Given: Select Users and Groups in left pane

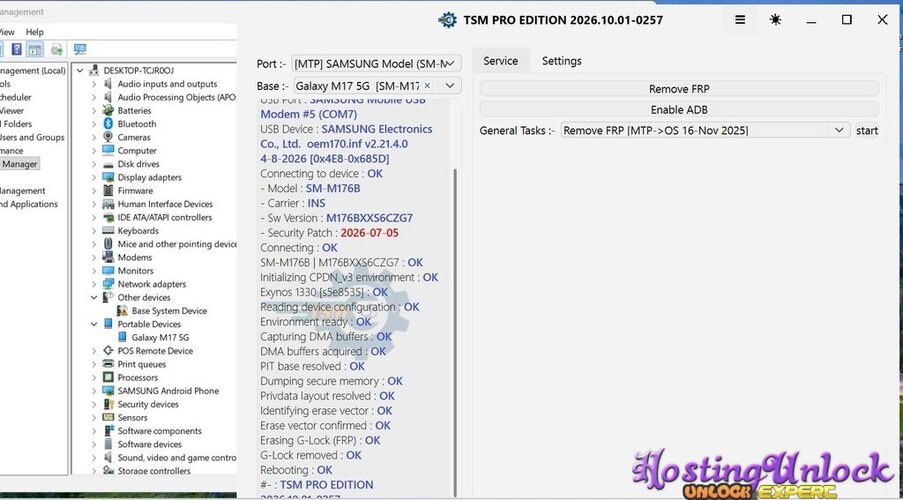Looking at the screenshot, I should pos(32,137).
